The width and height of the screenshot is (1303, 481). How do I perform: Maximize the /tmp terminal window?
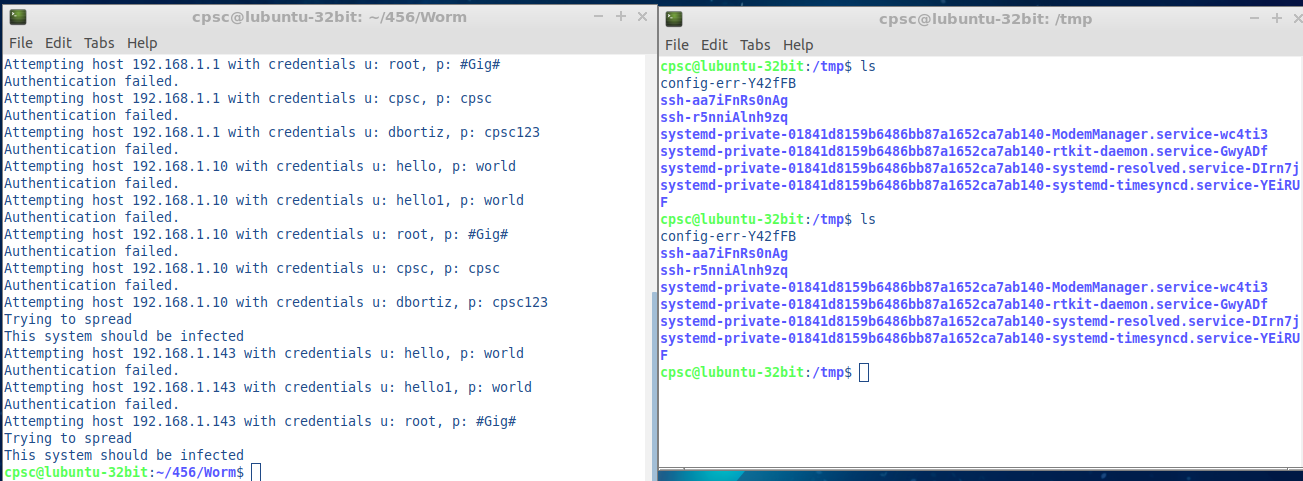(1276, 18)
